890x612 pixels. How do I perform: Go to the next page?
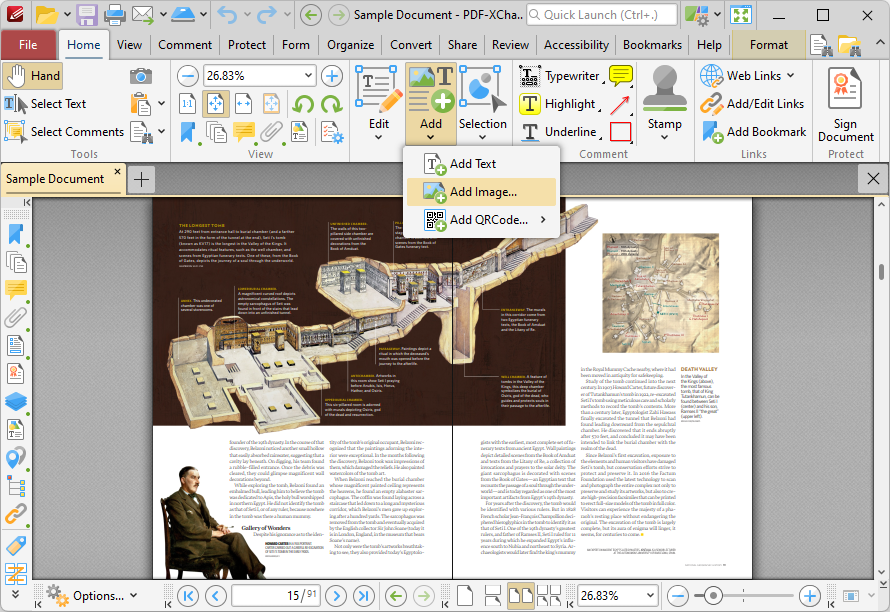(x=336, y=596)
